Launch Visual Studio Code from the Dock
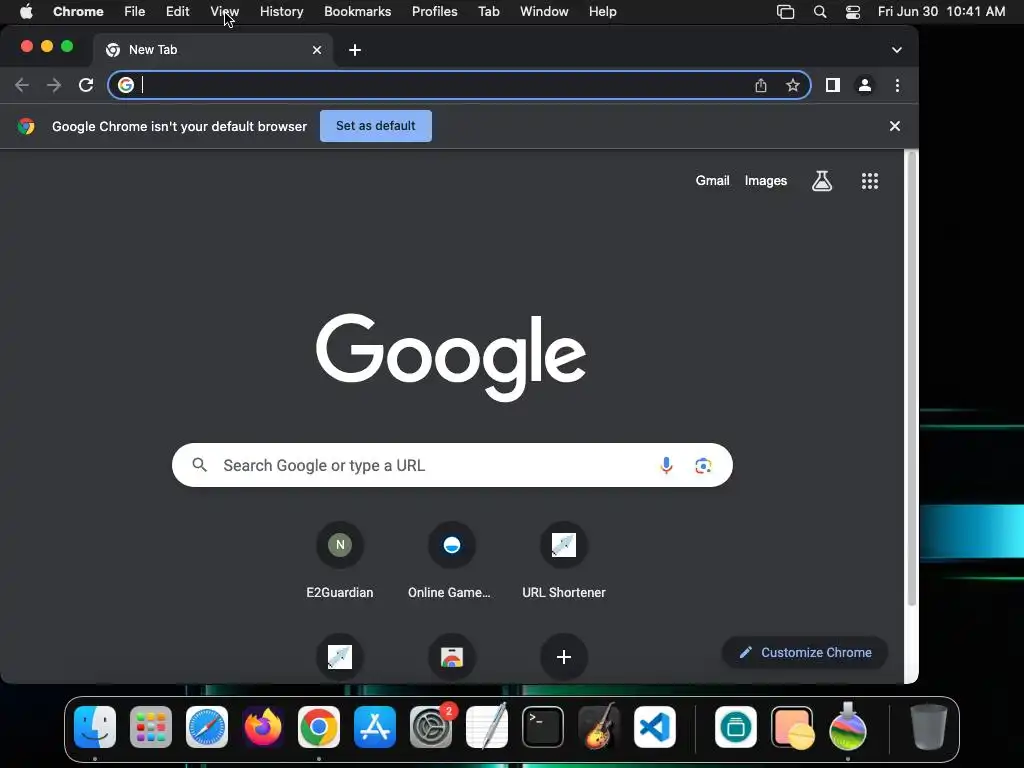The height and width of the screenshot is (768, 1024). click(655, 727)
